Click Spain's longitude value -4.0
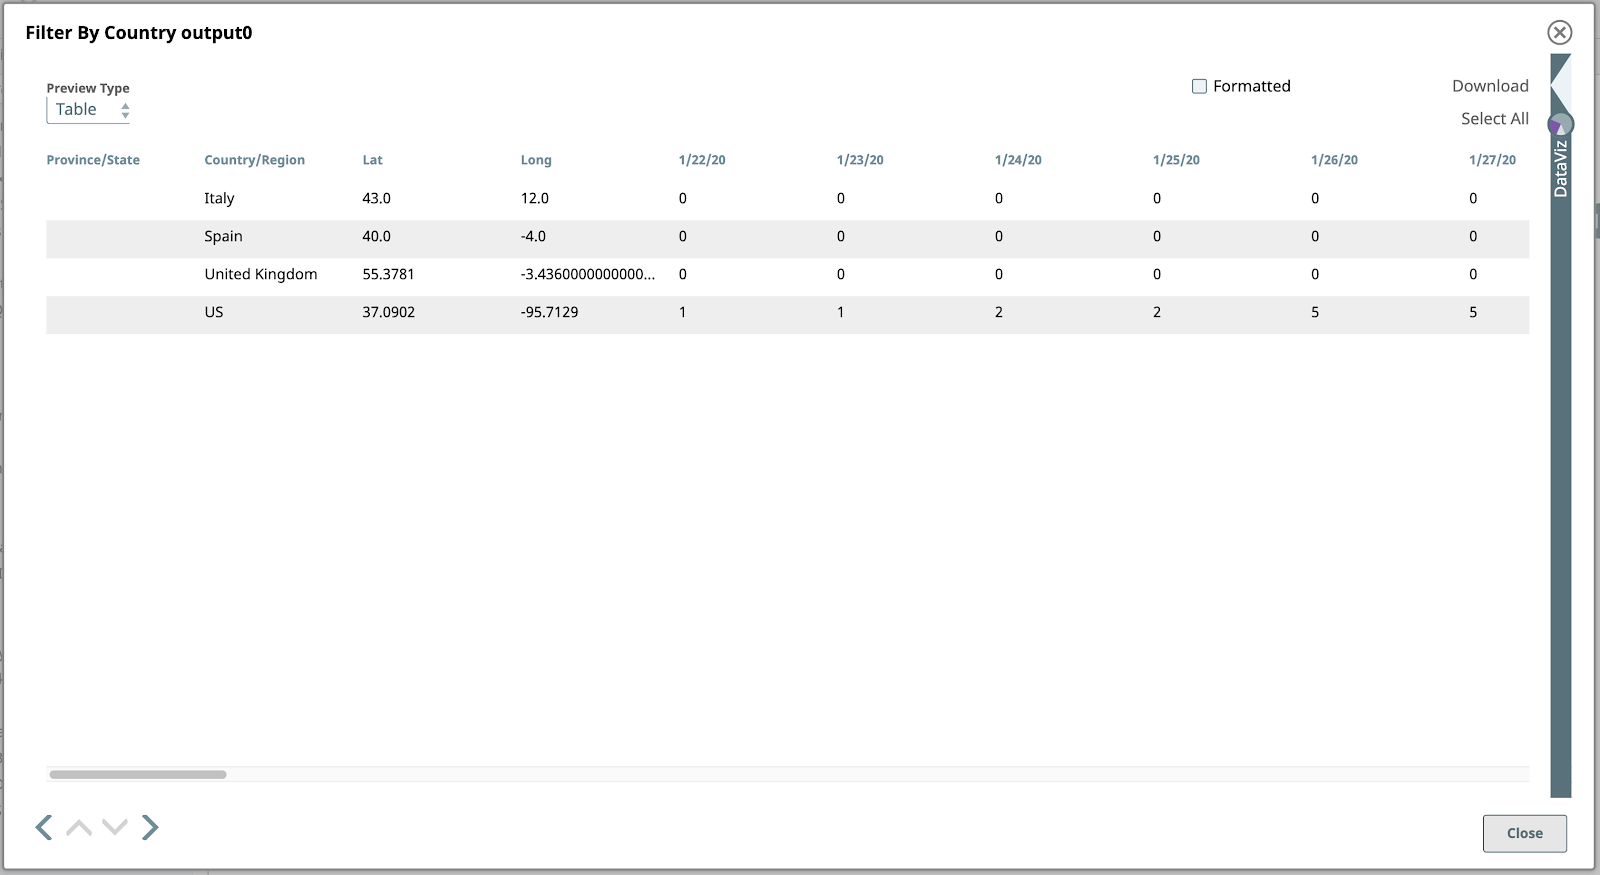The width and height of the screenshot is (1600, 875). [533, 236]
